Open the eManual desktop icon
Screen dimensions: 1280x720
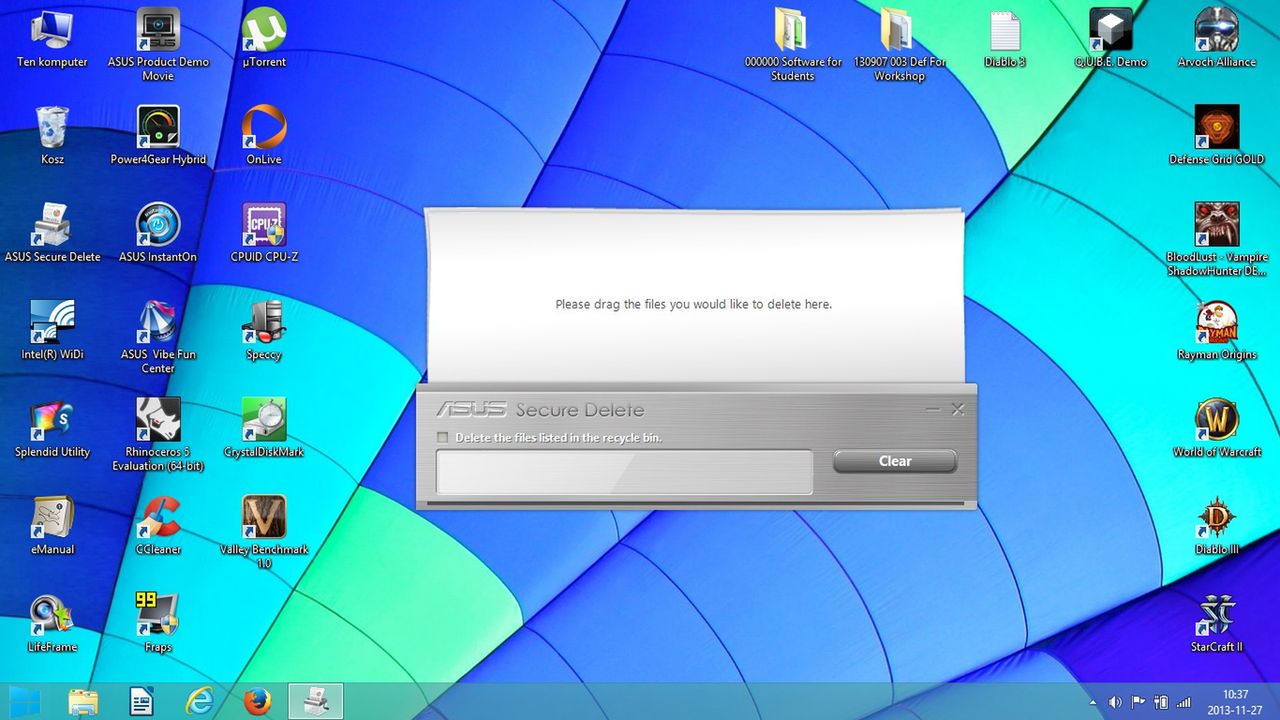[52, 525]
